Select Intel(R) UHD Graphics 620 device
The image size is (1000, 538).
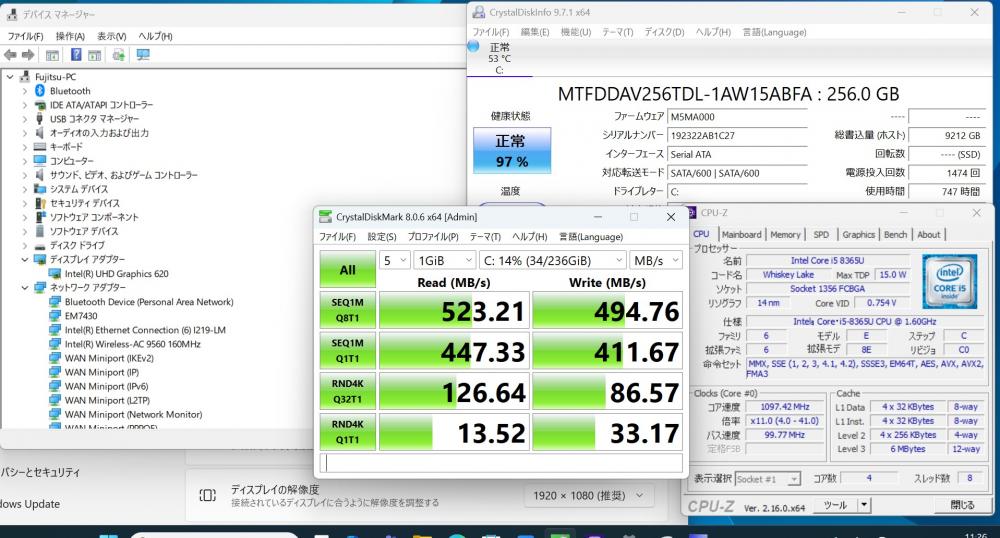(x=116, y=273)
